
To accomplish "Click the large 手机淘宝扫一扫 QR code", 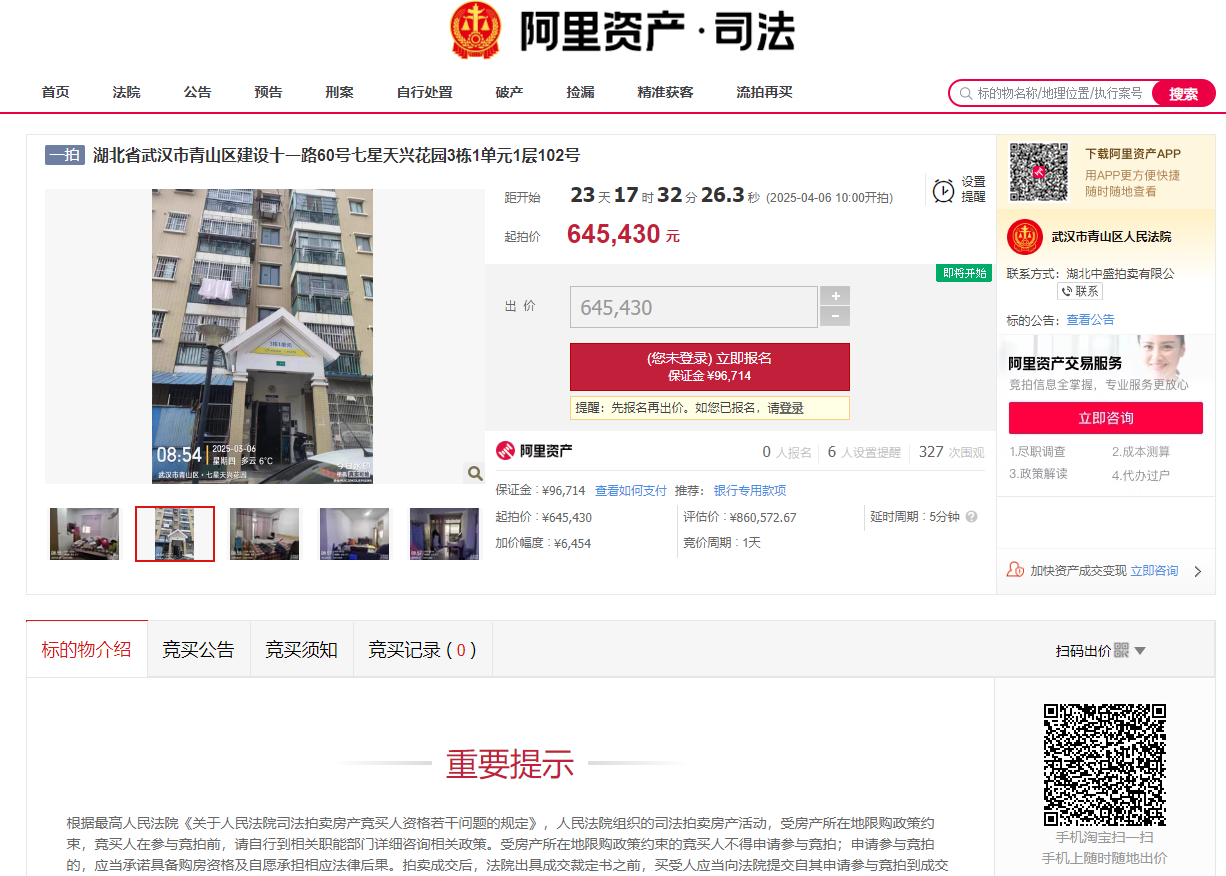I will coord(1105,765).
